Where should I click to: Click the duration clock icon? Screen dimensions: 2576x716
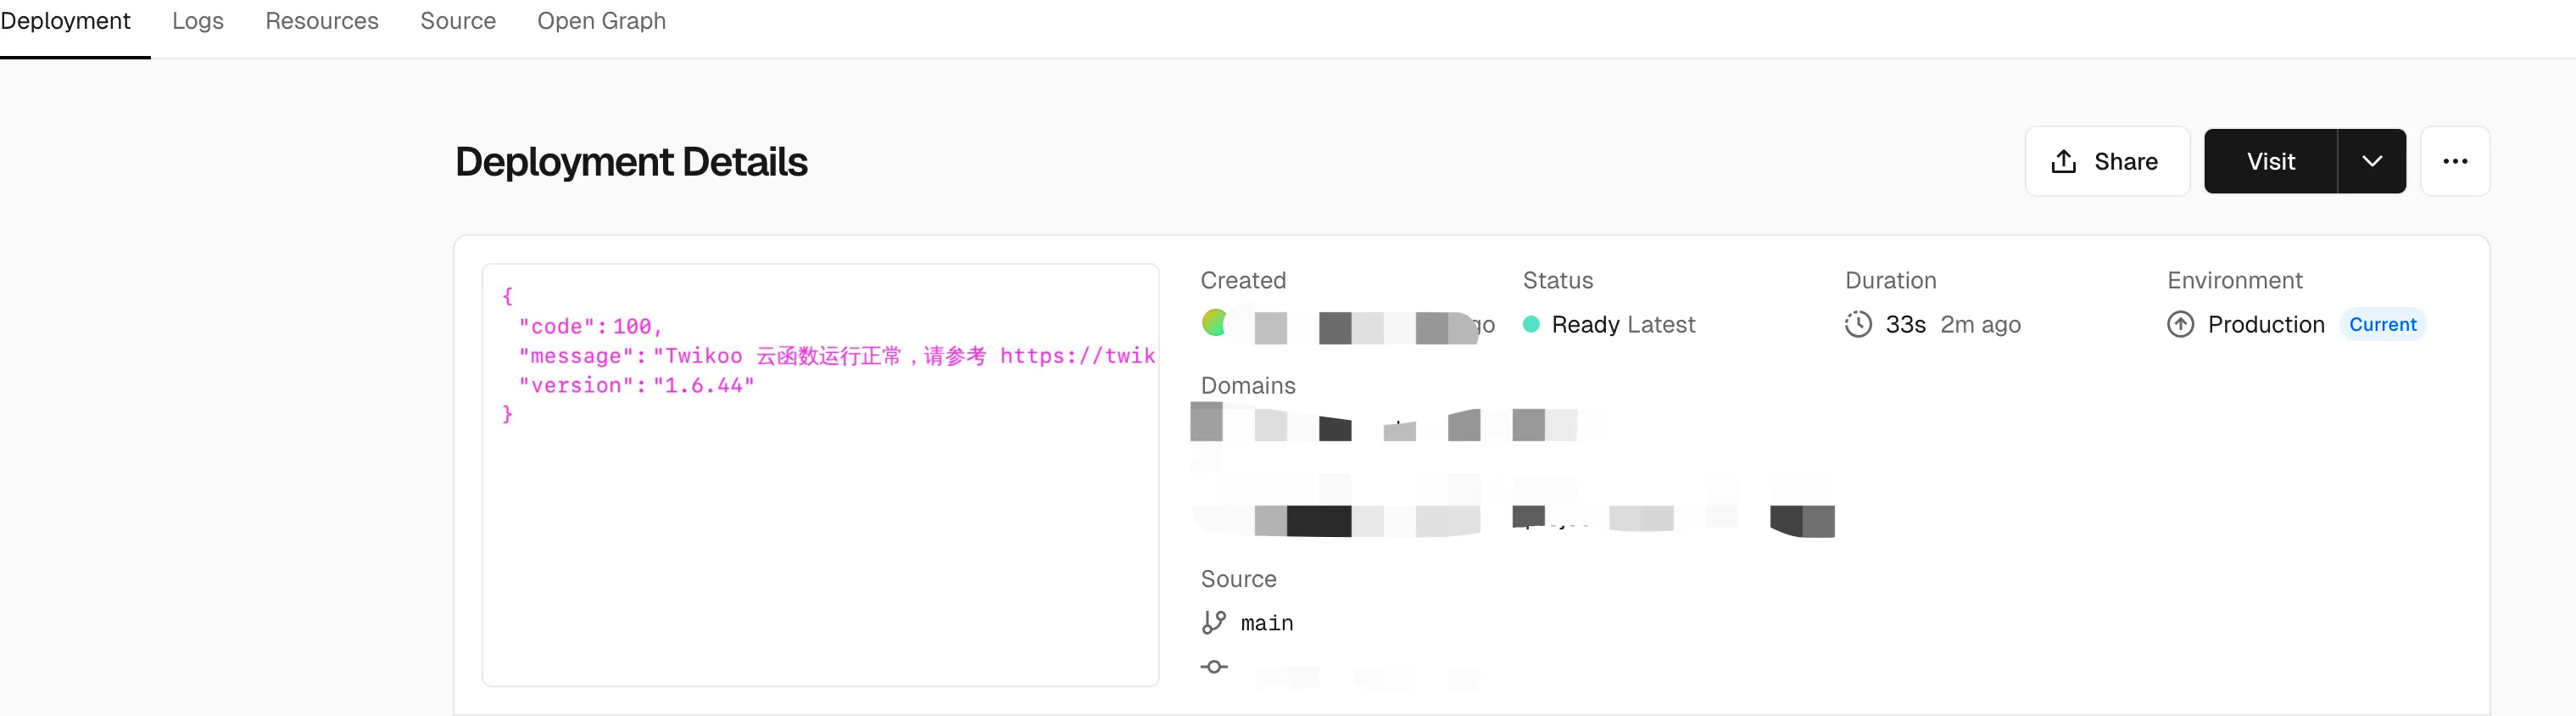click(1857, 325)
